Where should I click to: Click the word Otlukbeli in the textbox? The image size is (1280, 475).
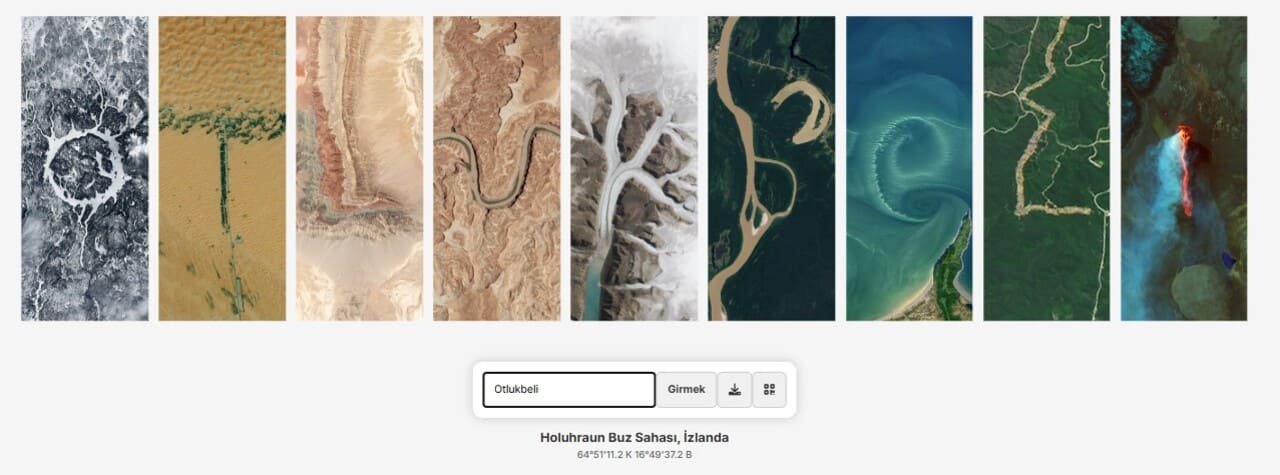(517, 390)
